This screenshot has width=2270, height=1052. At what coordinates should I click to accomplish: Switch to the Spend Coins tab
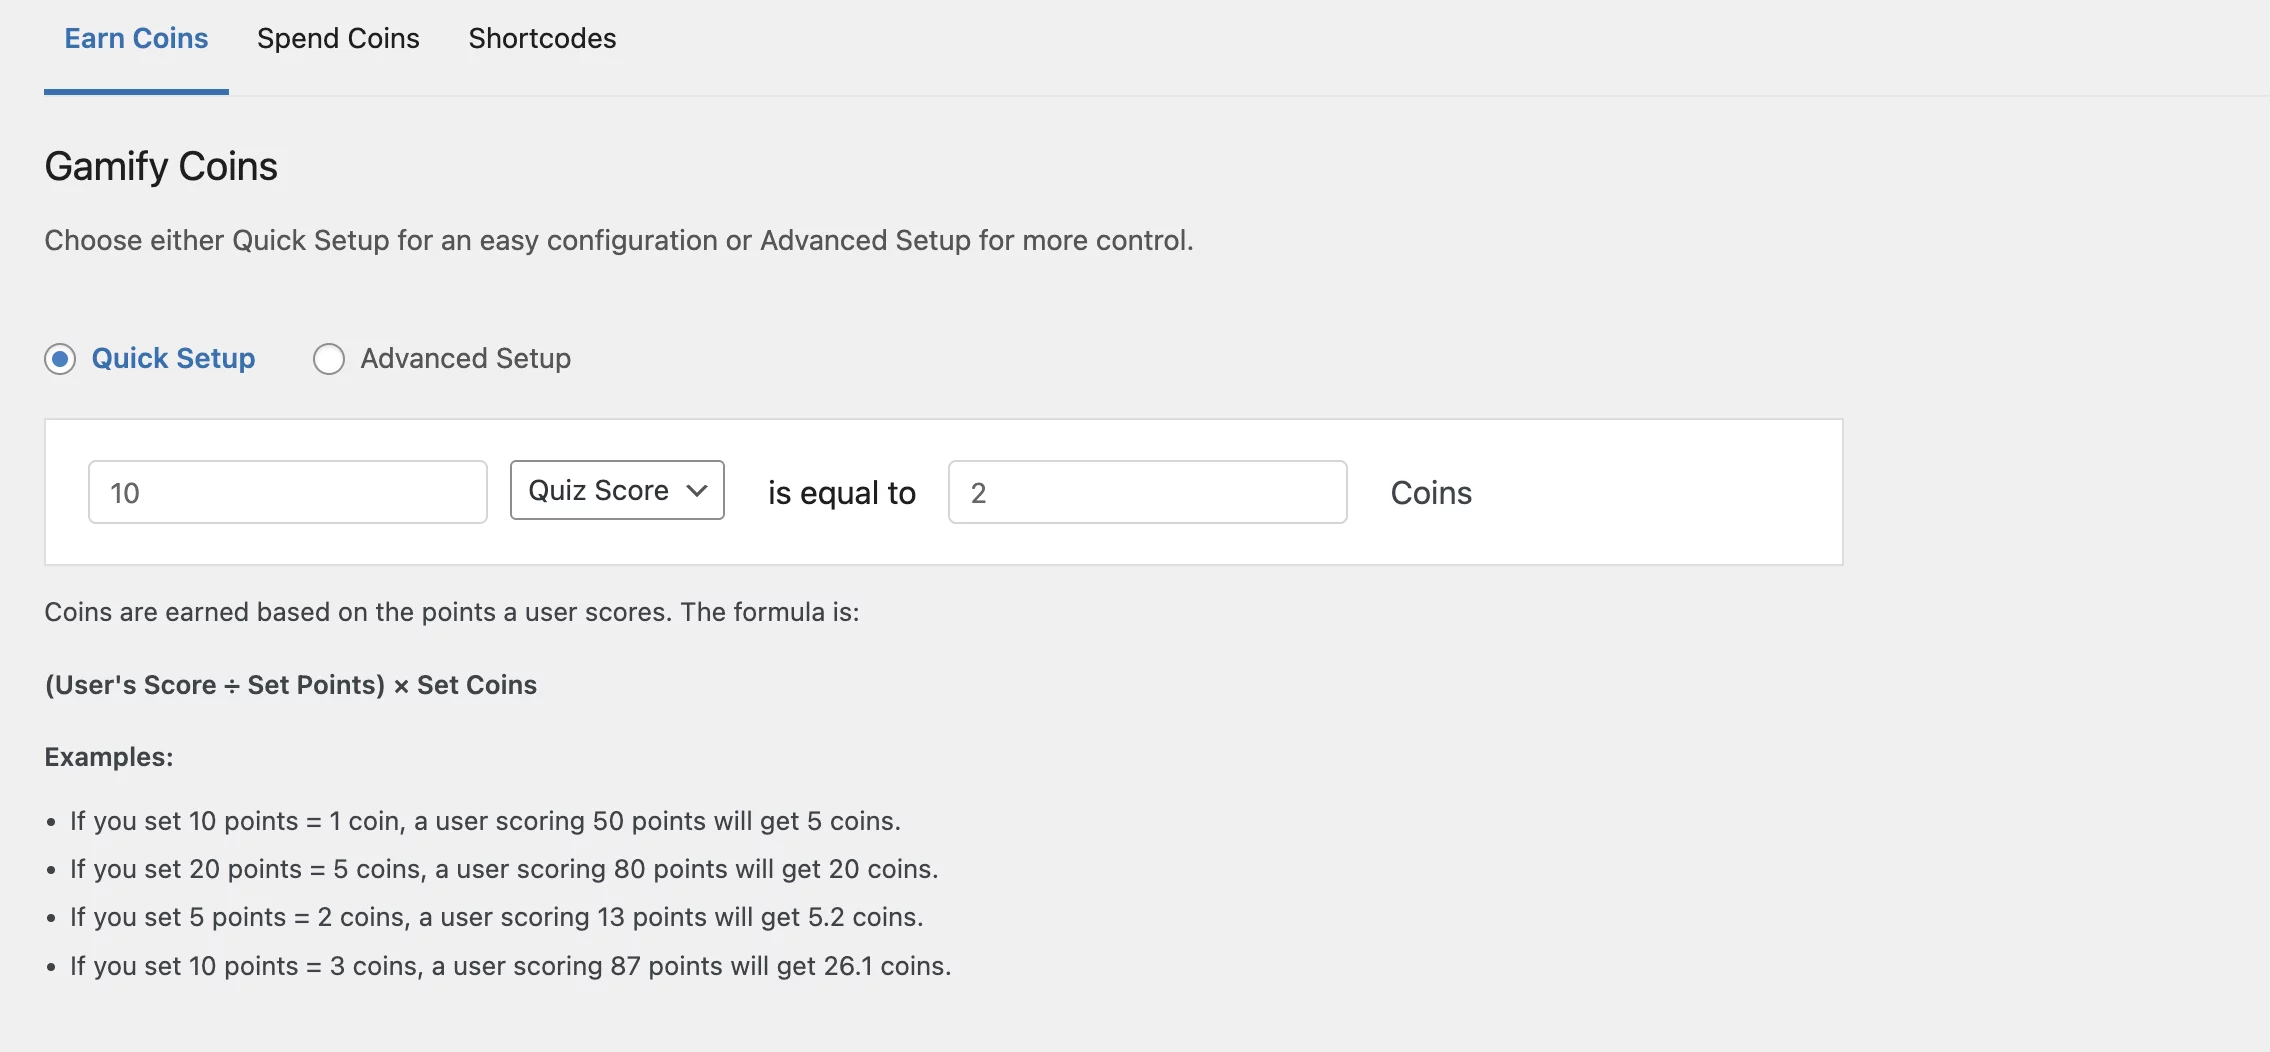click(338, 39)
